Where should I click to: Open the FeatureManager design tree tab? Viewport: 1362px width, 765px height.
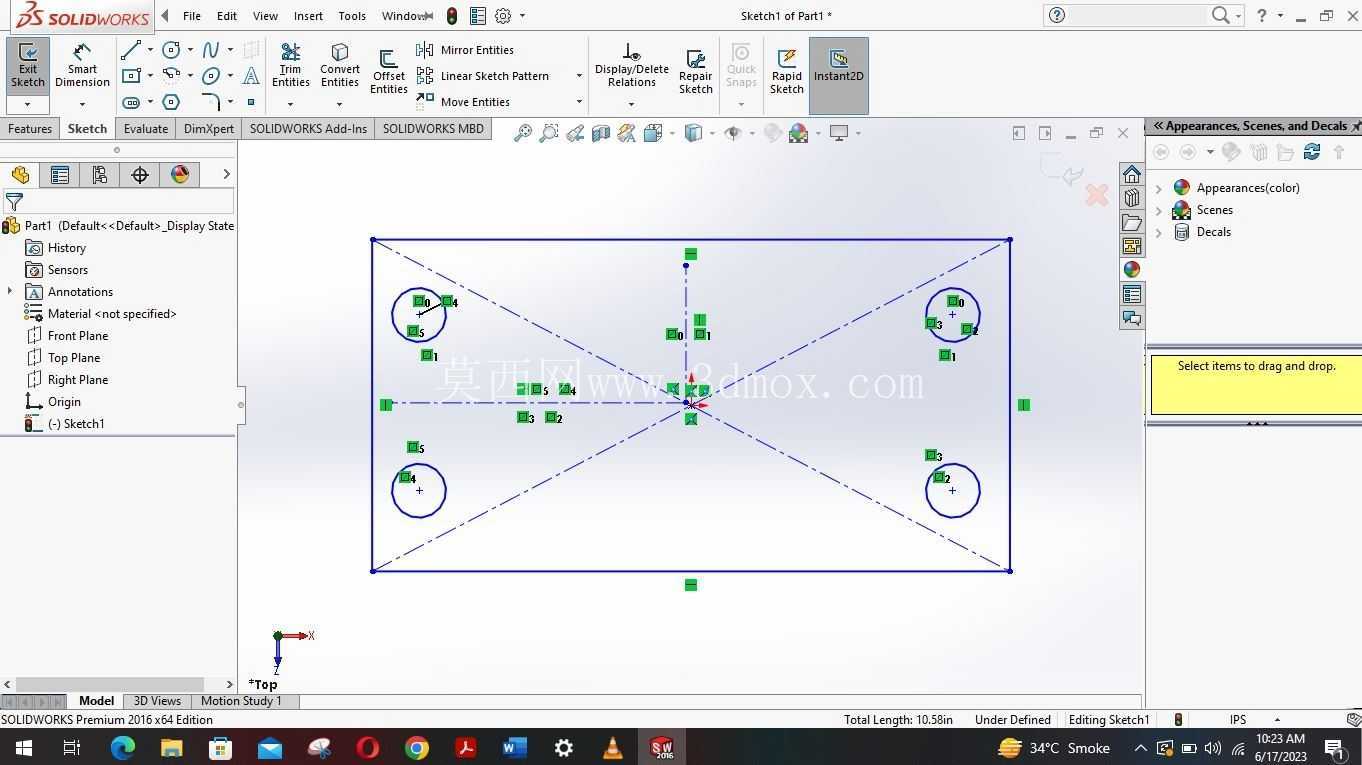click(x=20, y=175)
